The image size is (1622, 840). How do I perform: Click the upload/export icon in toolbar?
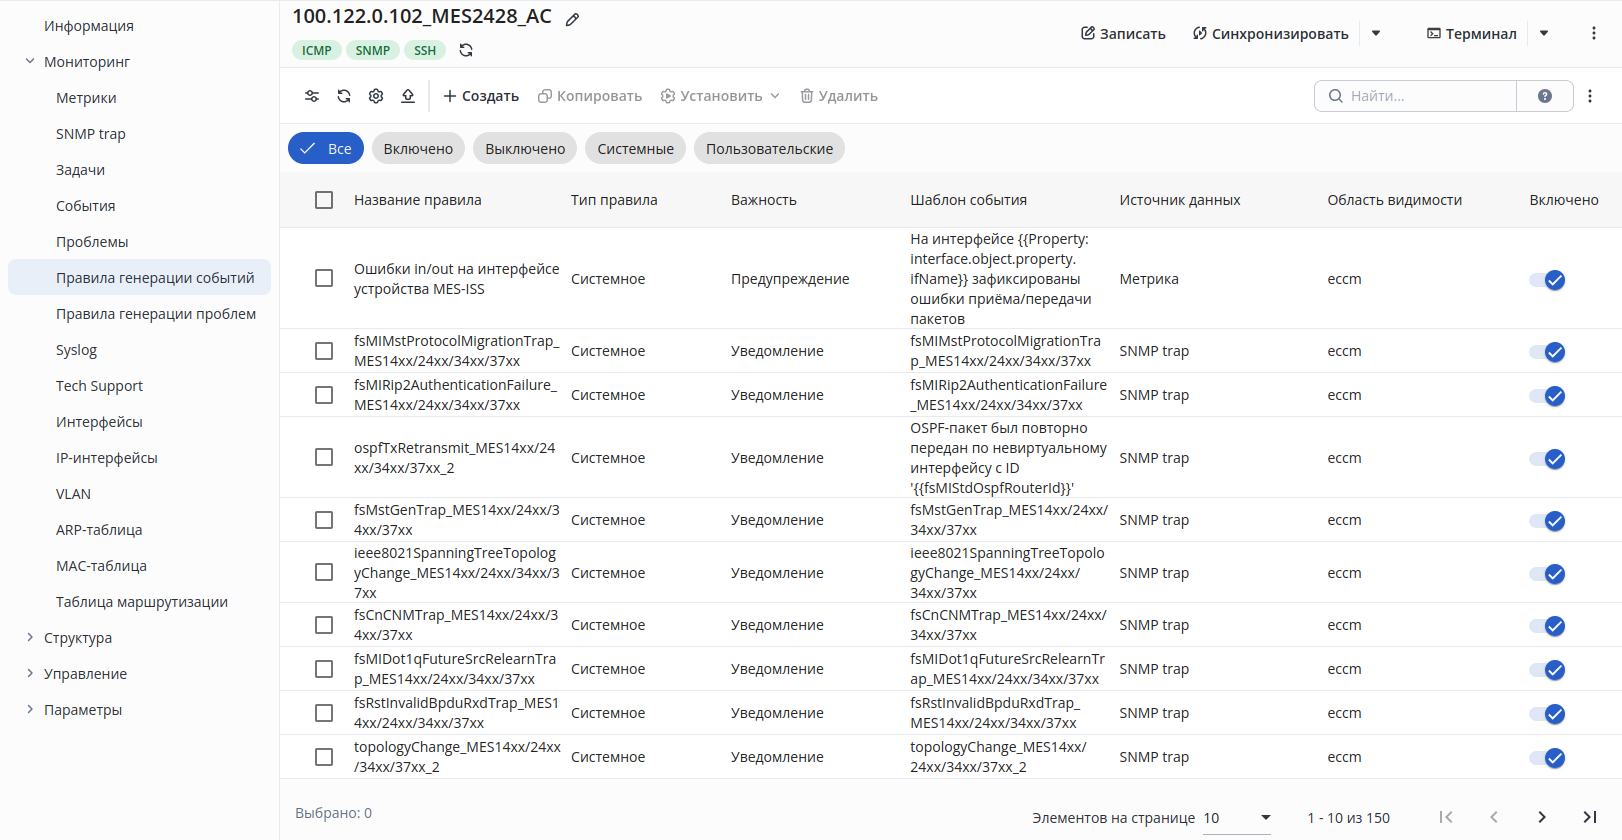point(408,96)
